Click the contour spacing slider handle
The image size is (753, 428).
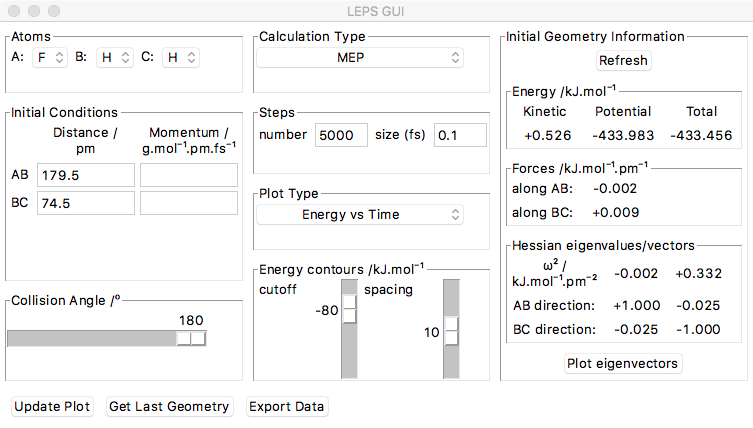[x=451, y=331]
